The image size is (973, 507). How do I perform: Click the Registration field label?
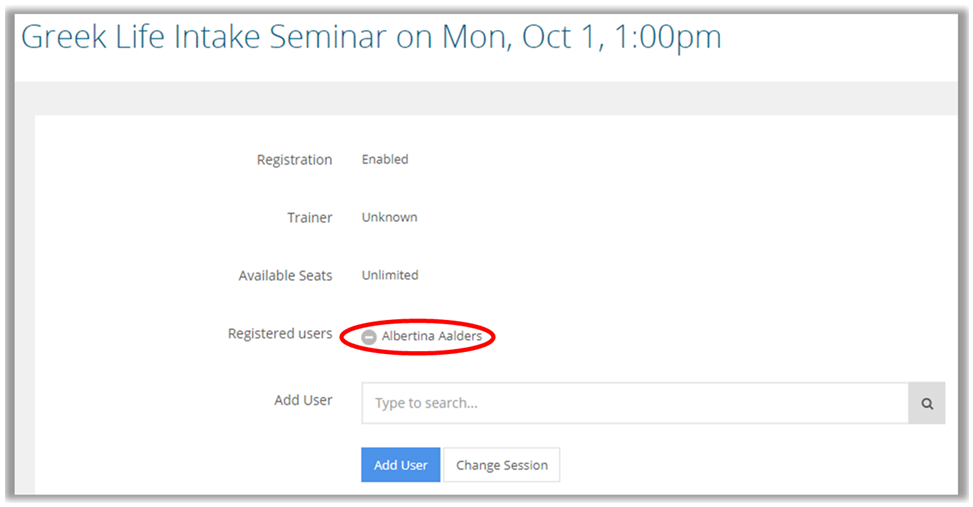pos(294,160)
